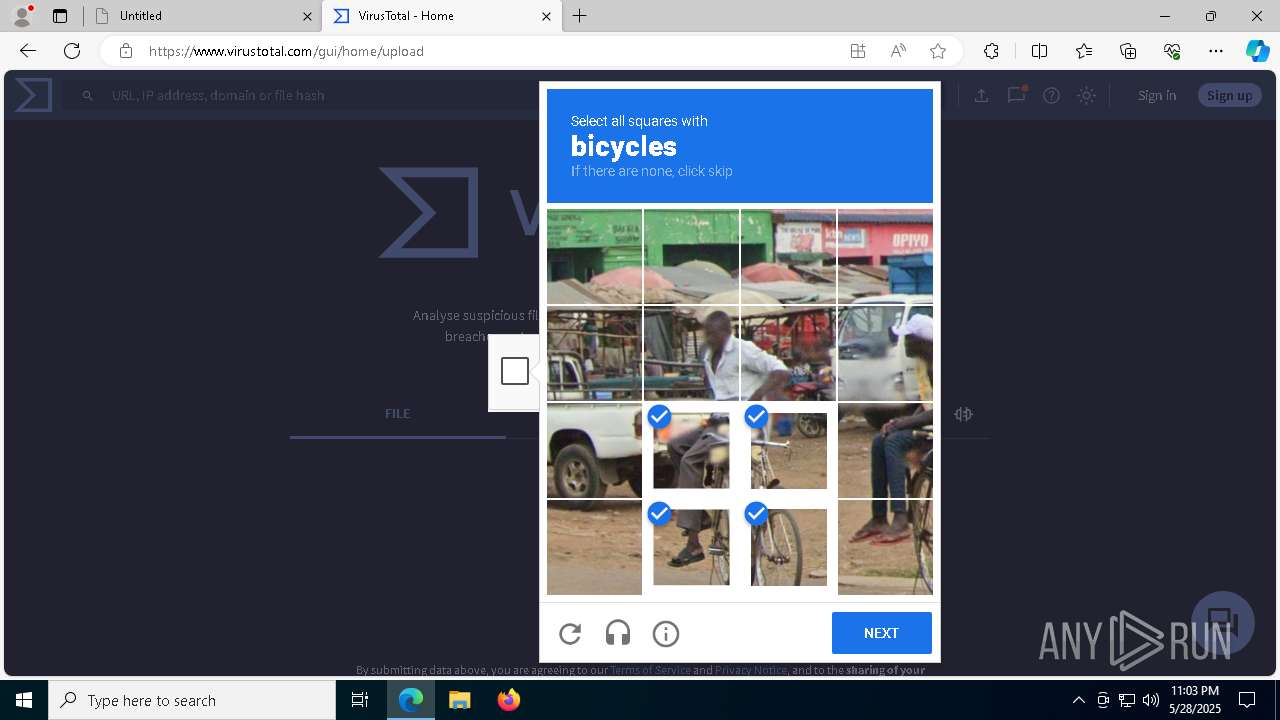Image resolution: width=1280 pixels, height=720 pixels.
Task: Open the browser apps grid icon in the address bar
Action: pos(858,51)
